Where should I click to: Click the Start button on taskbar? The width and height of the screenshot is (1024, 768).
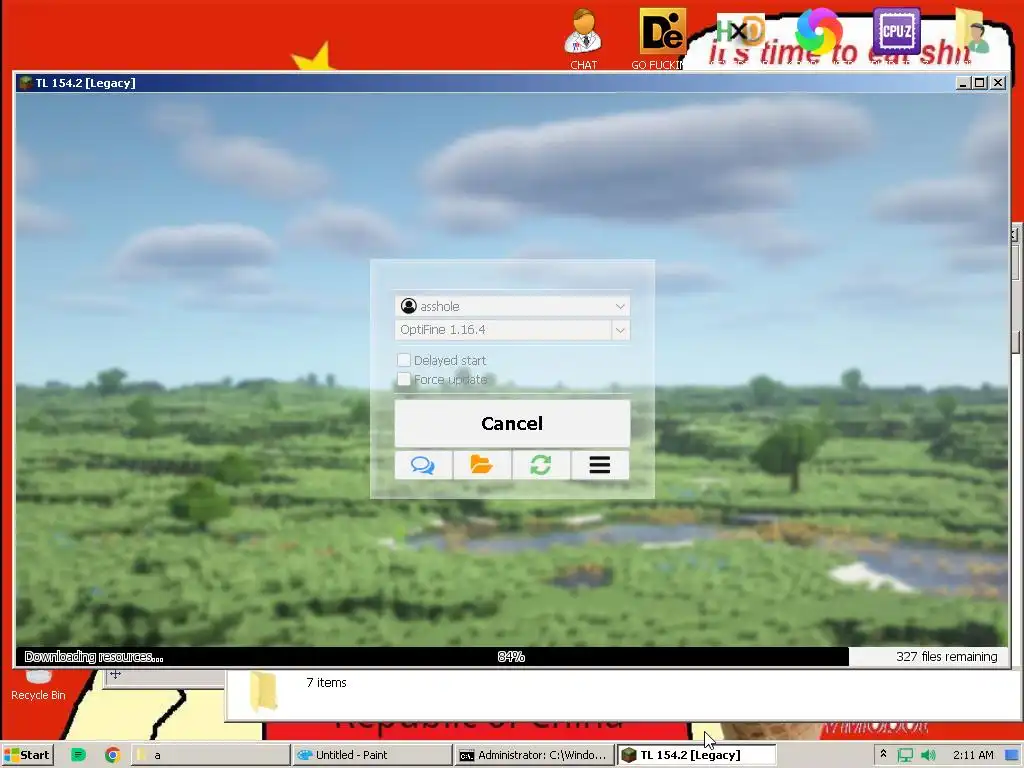(x=27, y=755)
